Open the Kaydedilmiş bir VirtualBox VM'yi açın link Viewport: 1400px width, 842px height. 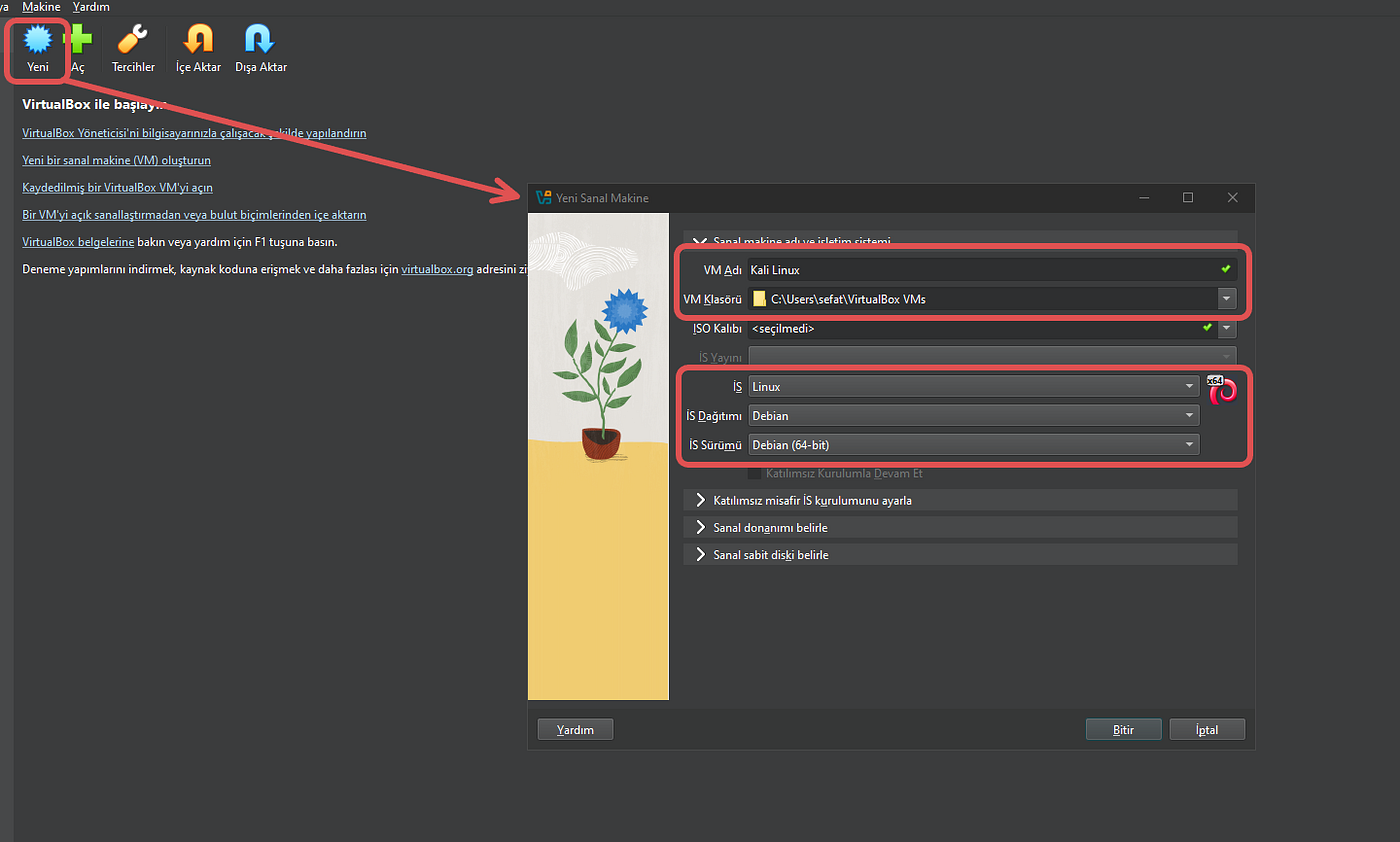coord(117,187)
